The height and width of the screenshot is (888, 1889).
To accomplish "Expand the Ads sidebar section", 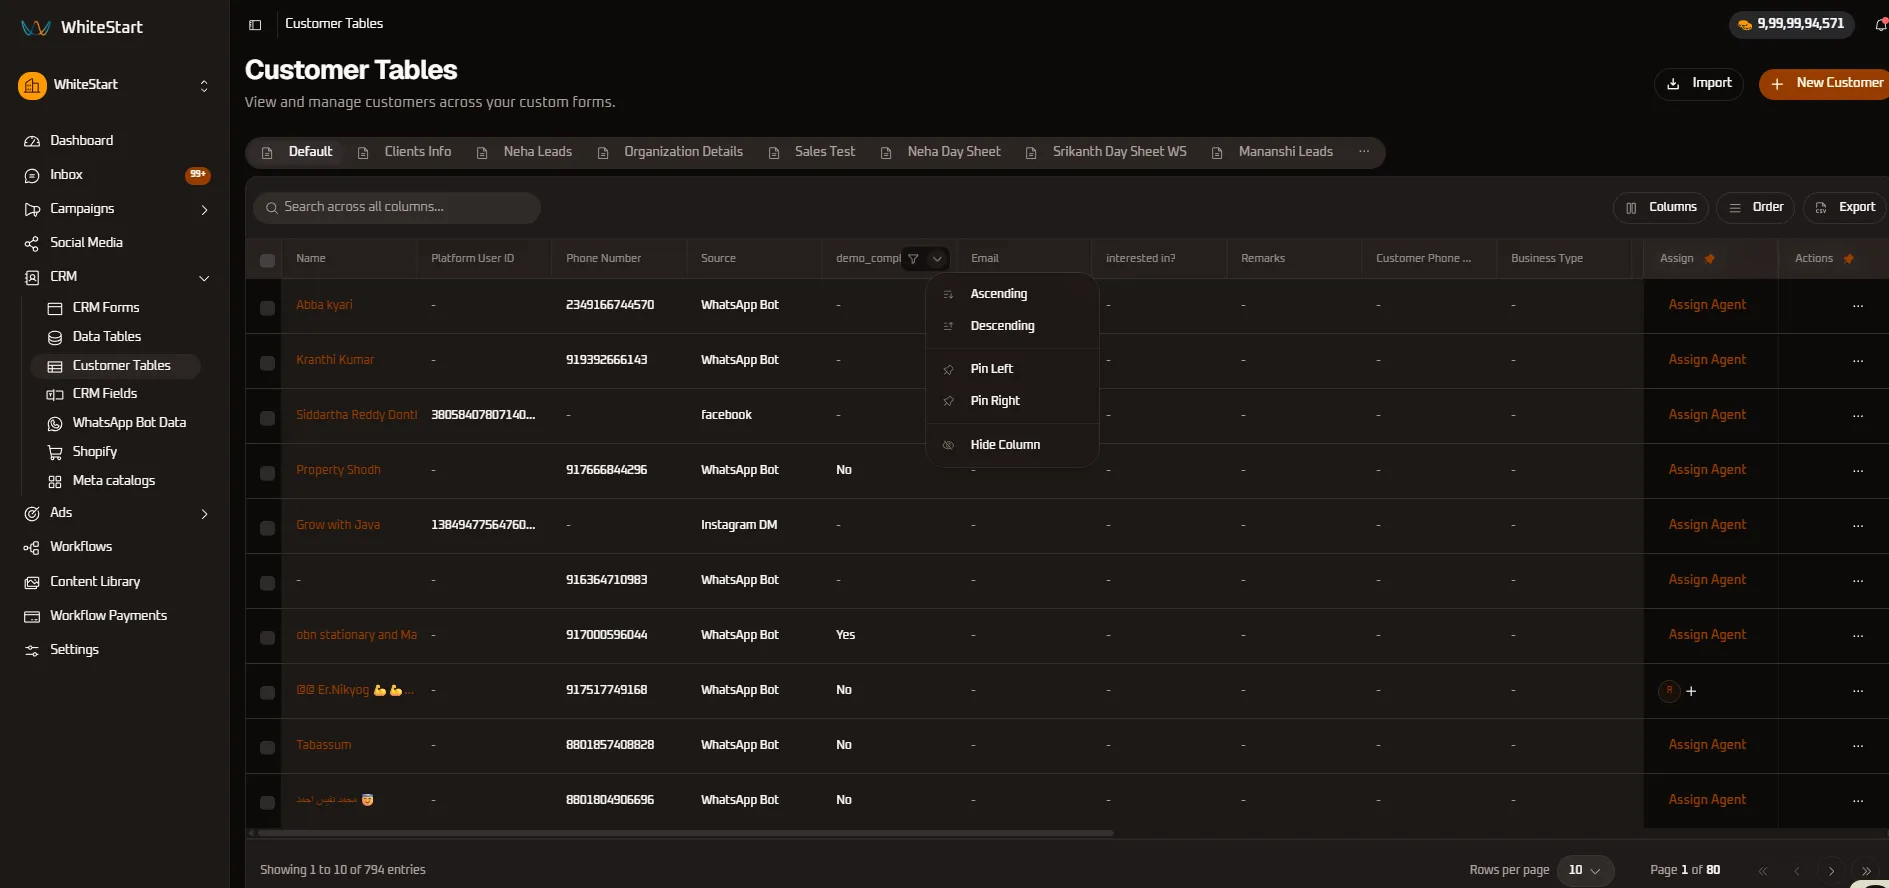I will point(204,514).
